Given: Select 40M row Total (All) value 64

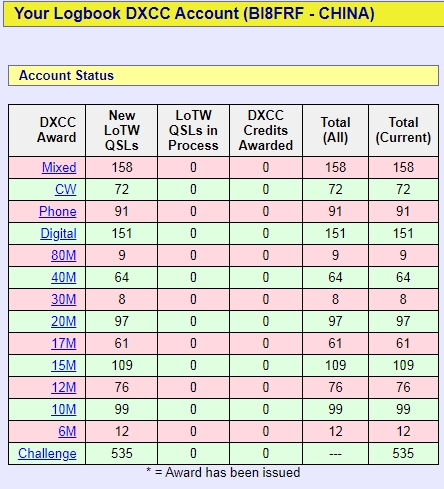Looking at the screenshot, I should [x=335, y=277].
